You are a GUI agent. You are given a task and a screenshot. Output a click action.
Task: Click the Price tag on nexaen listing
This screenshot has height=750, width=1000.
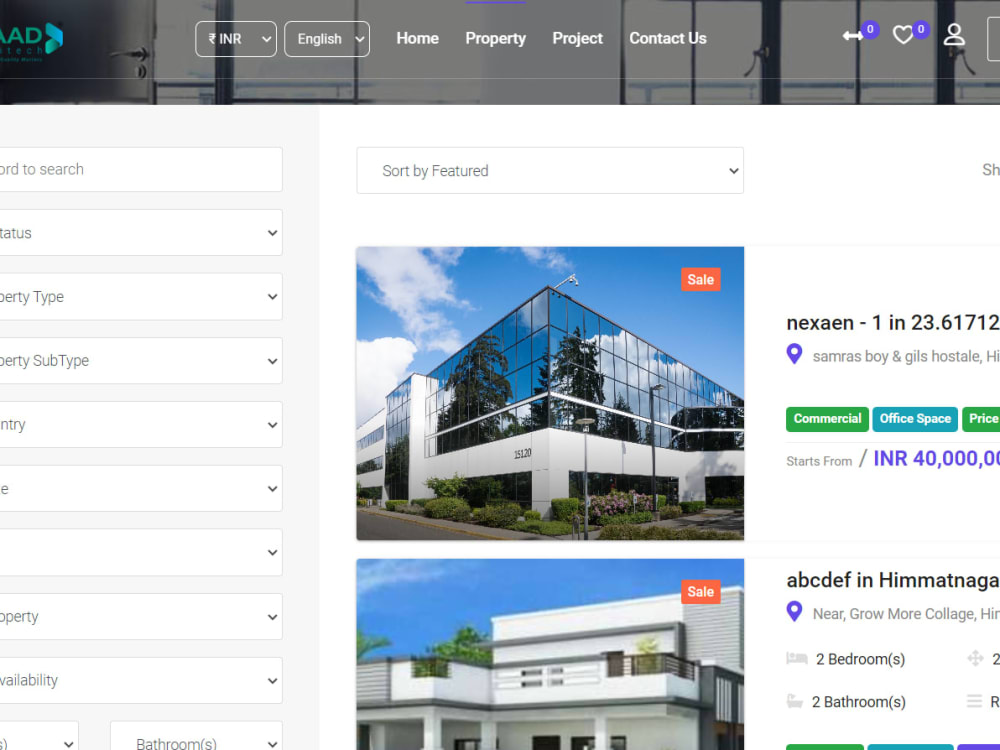click(x=981, y=419)
